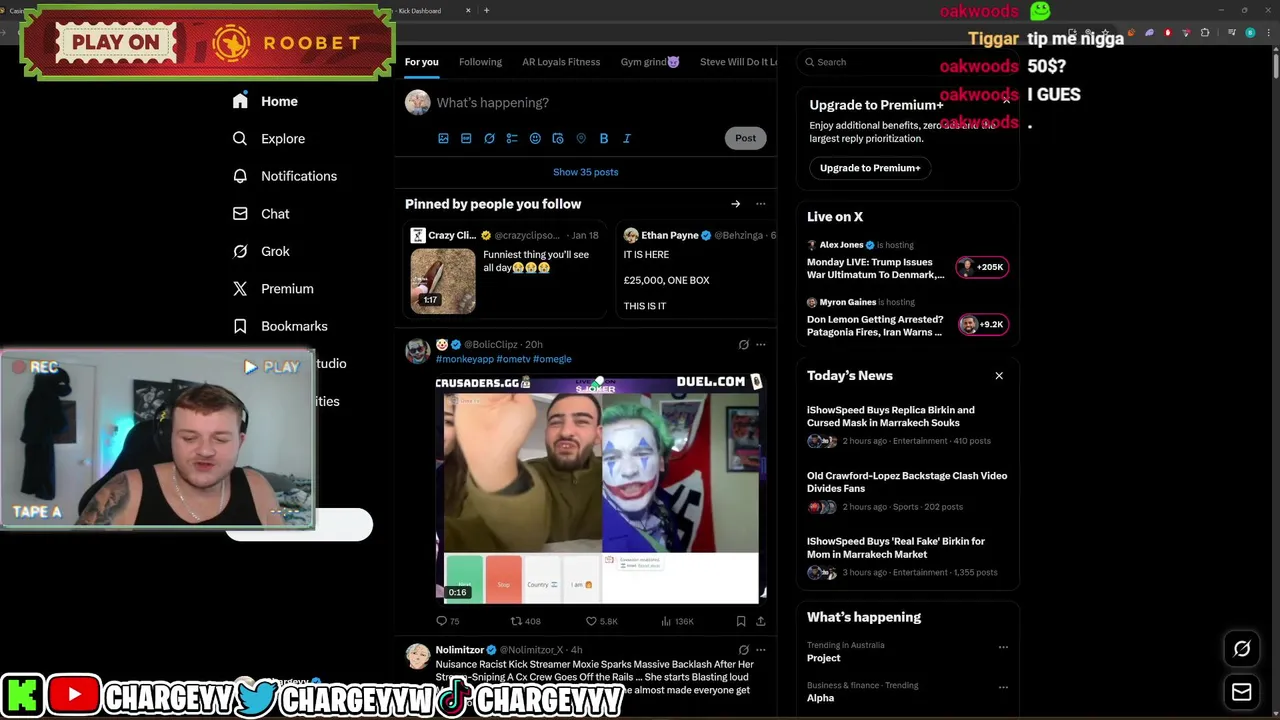Open the floating messages envelope button
This screenshot has height=720, width=1280.
click(x=1242, y=692)
